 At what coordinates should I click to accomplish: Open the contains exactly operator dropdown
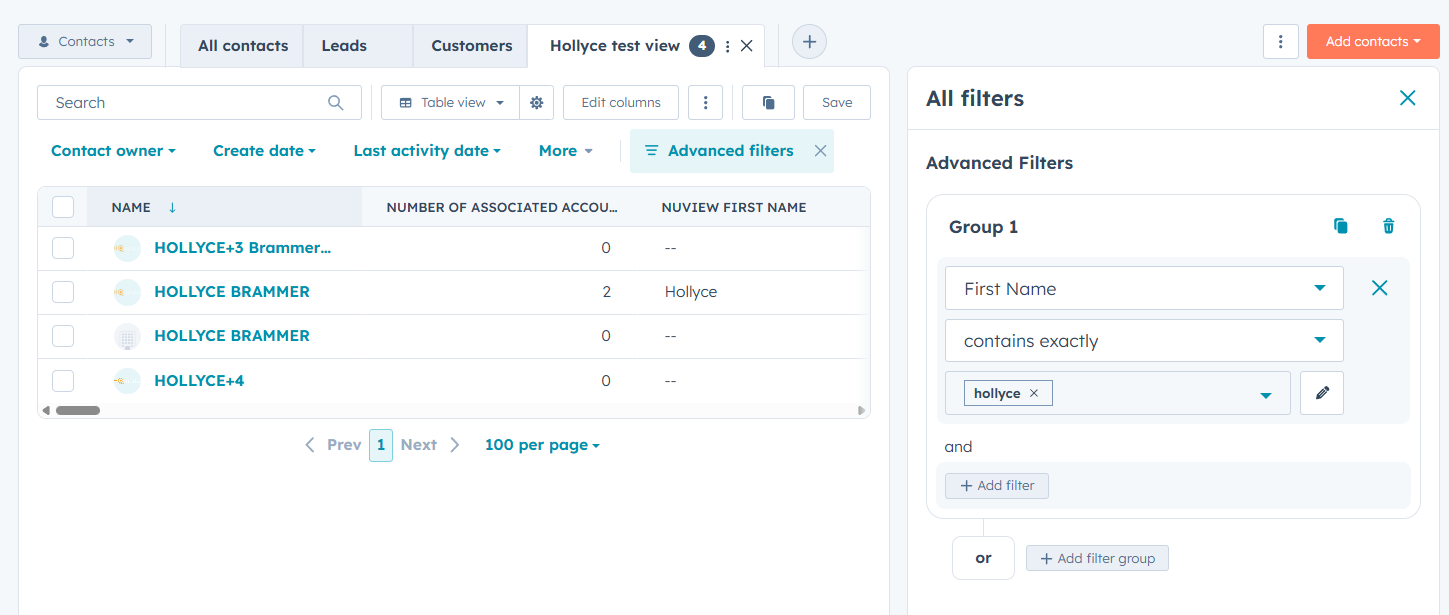point(1143,341)
